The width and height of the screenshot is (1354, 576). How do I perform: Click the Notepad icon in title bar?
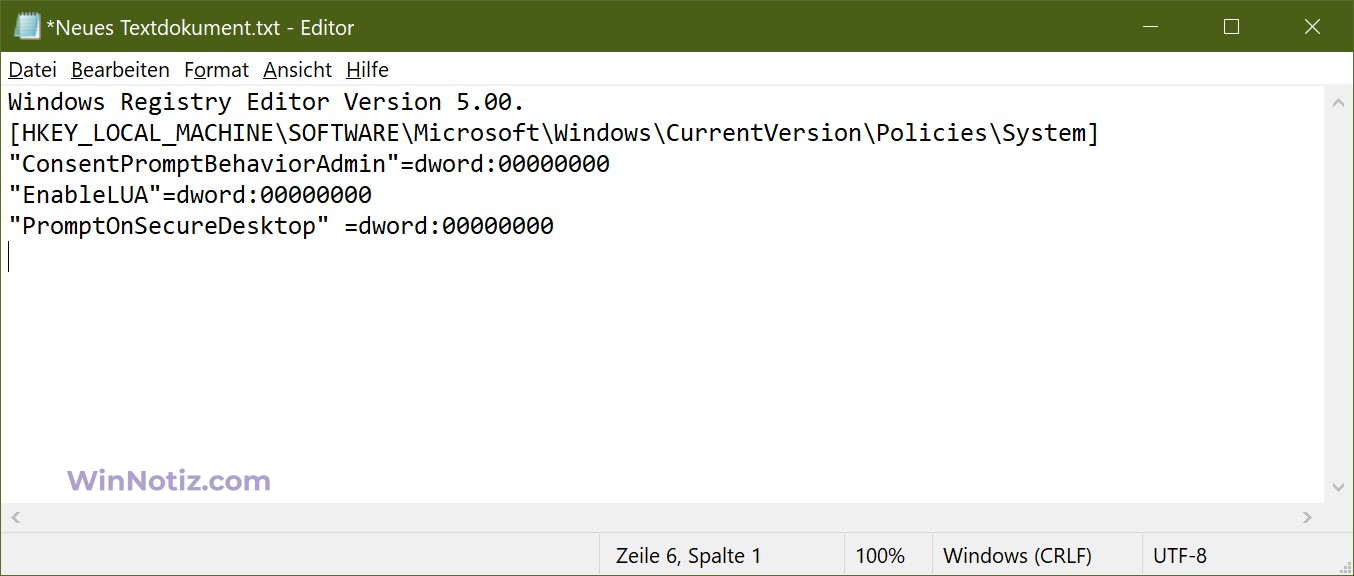tap(26, 27)
